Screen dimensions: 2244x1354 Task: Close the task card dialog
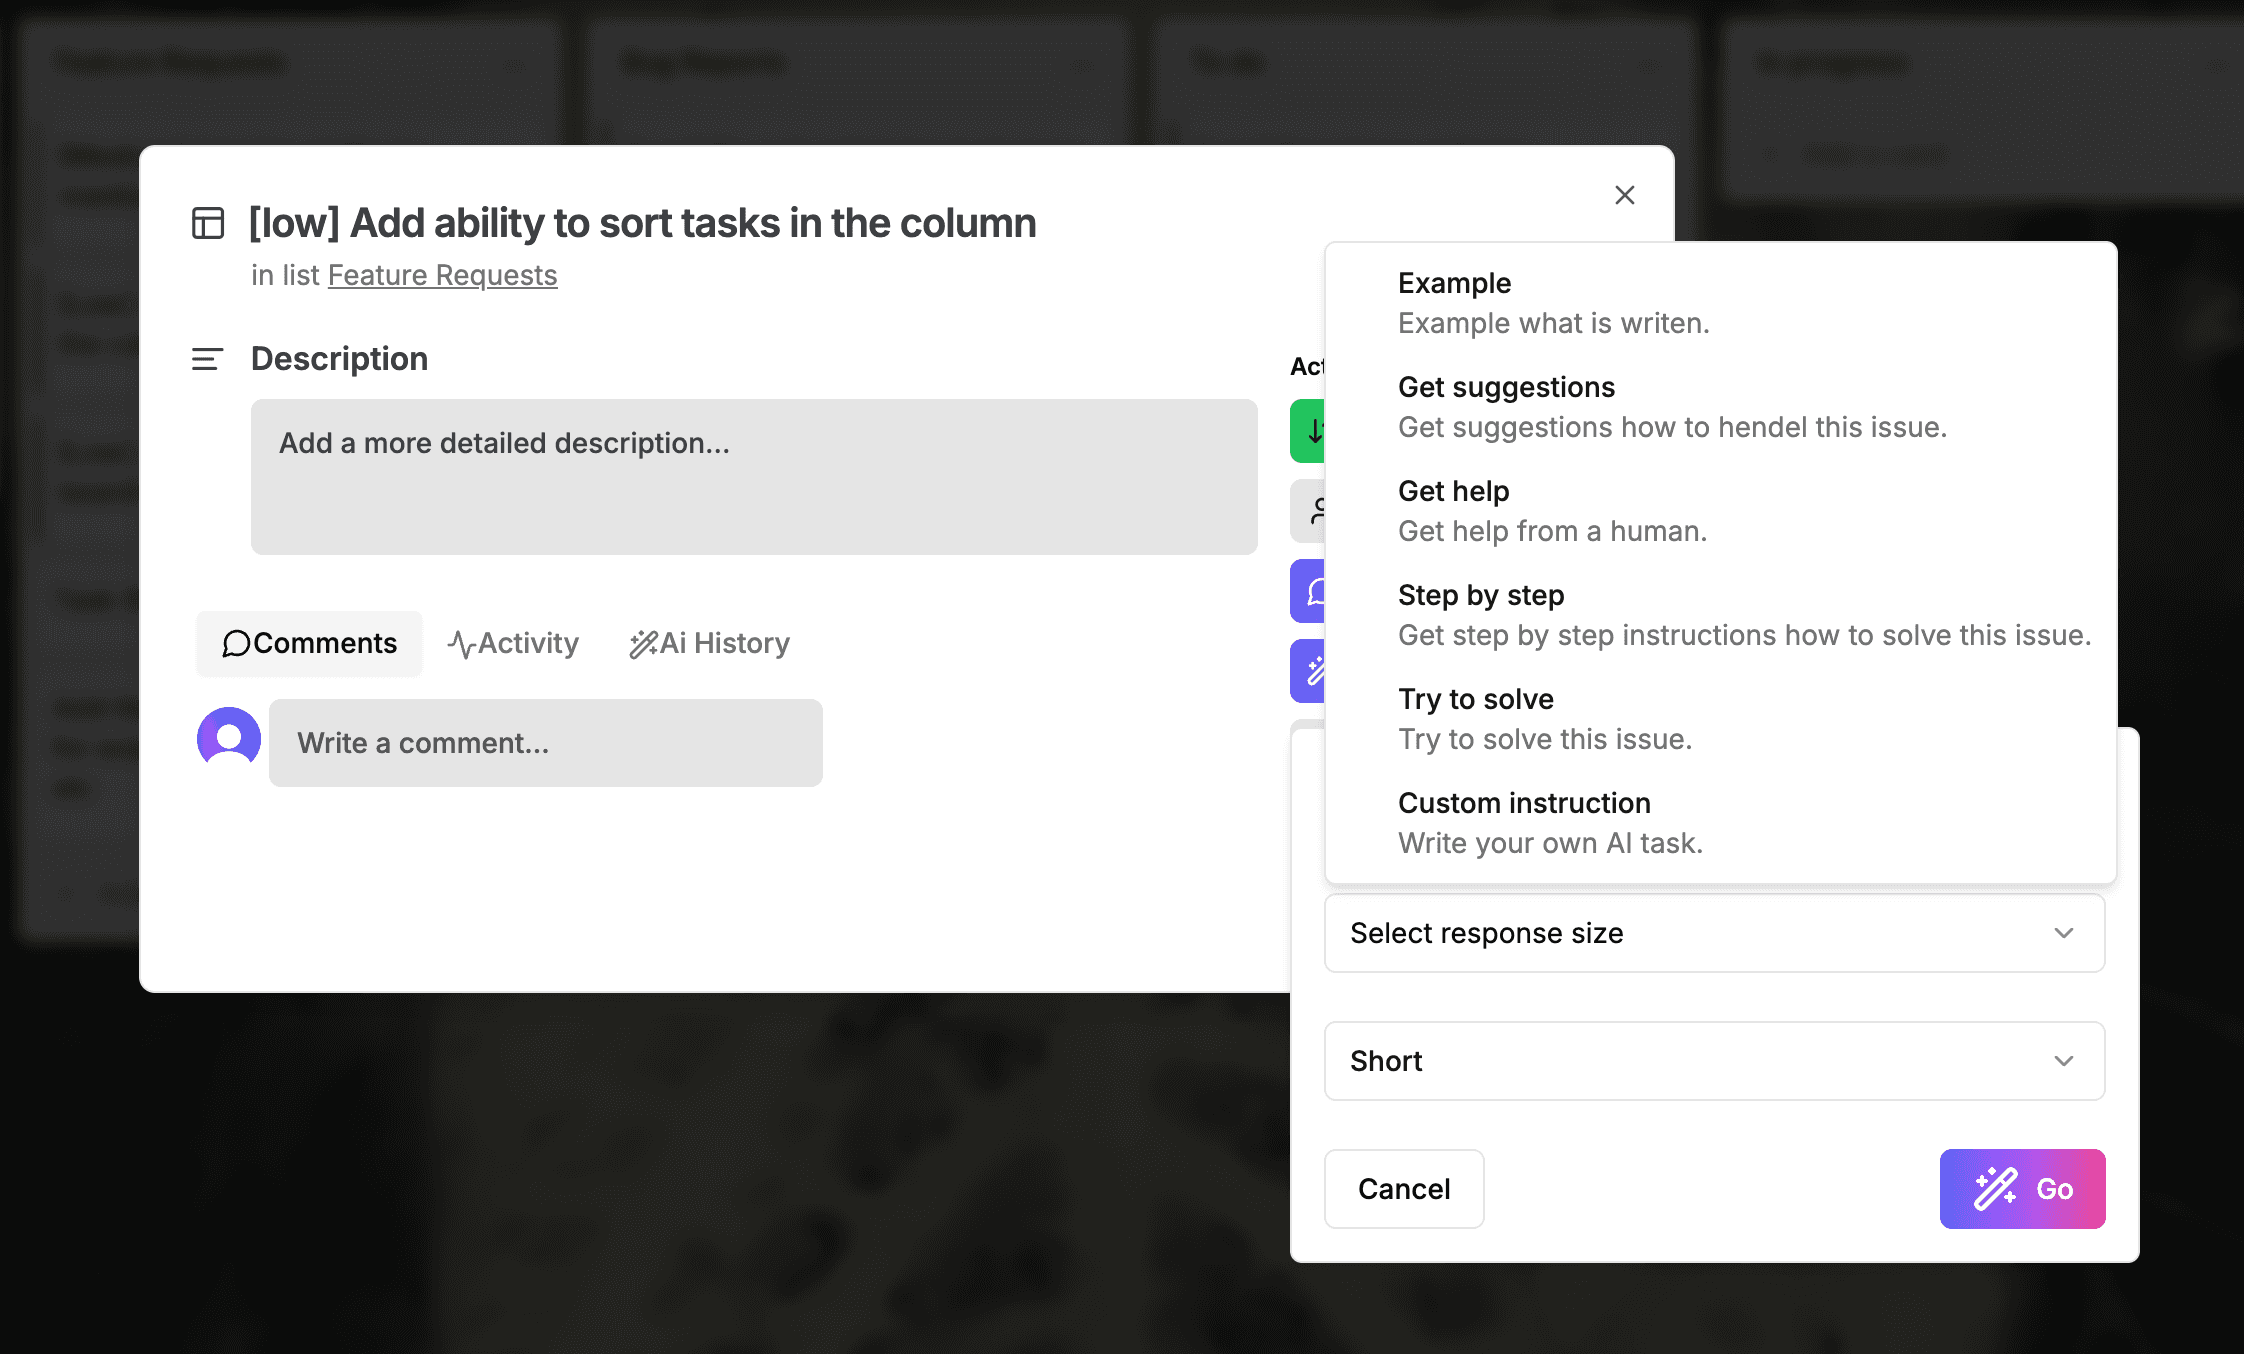click(1624, 195)
